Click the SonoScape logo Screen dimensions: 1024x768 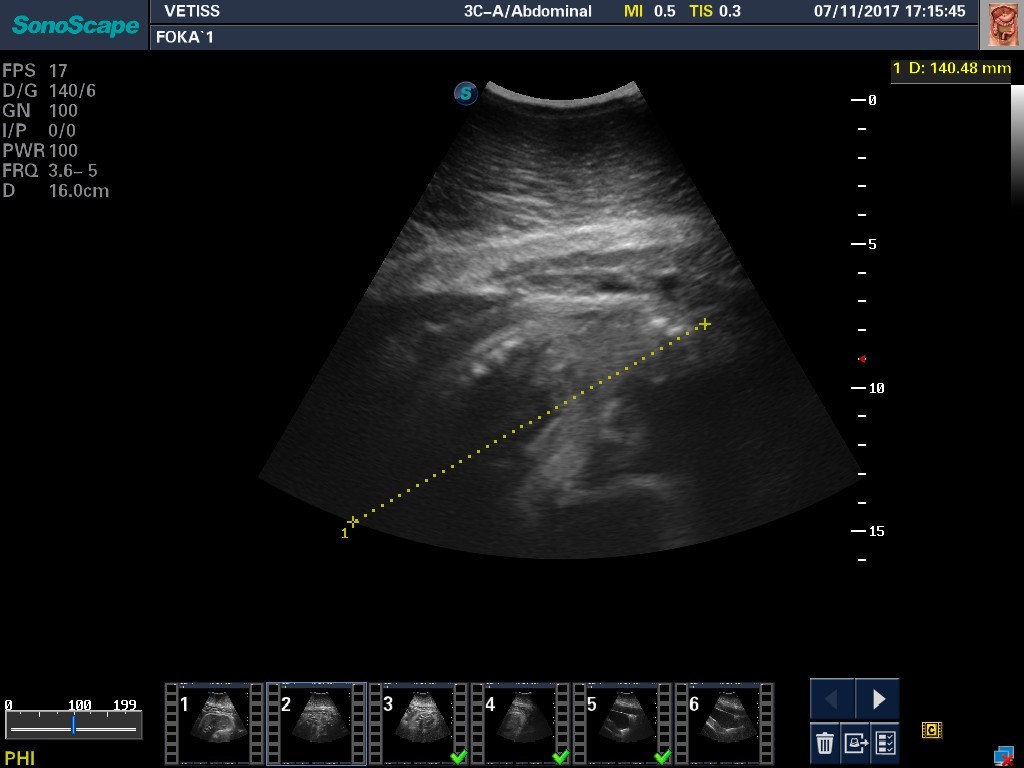click(75, 25)
